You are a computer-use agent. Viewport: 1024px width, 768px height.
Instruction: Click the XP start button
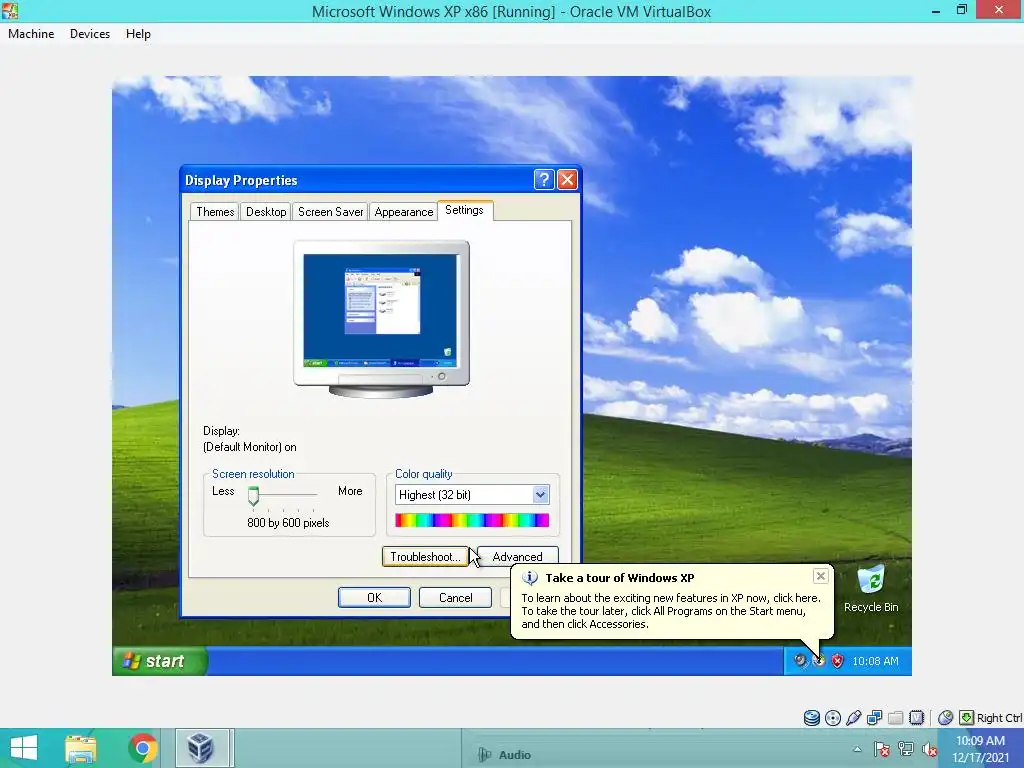[x=160, y=661]
